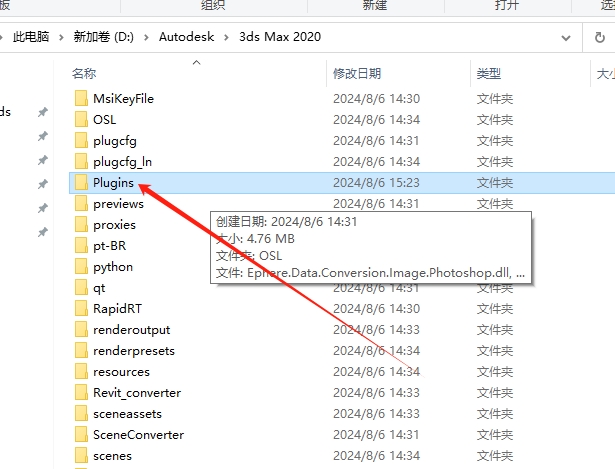Select the previews folder name

pos(118,204)
